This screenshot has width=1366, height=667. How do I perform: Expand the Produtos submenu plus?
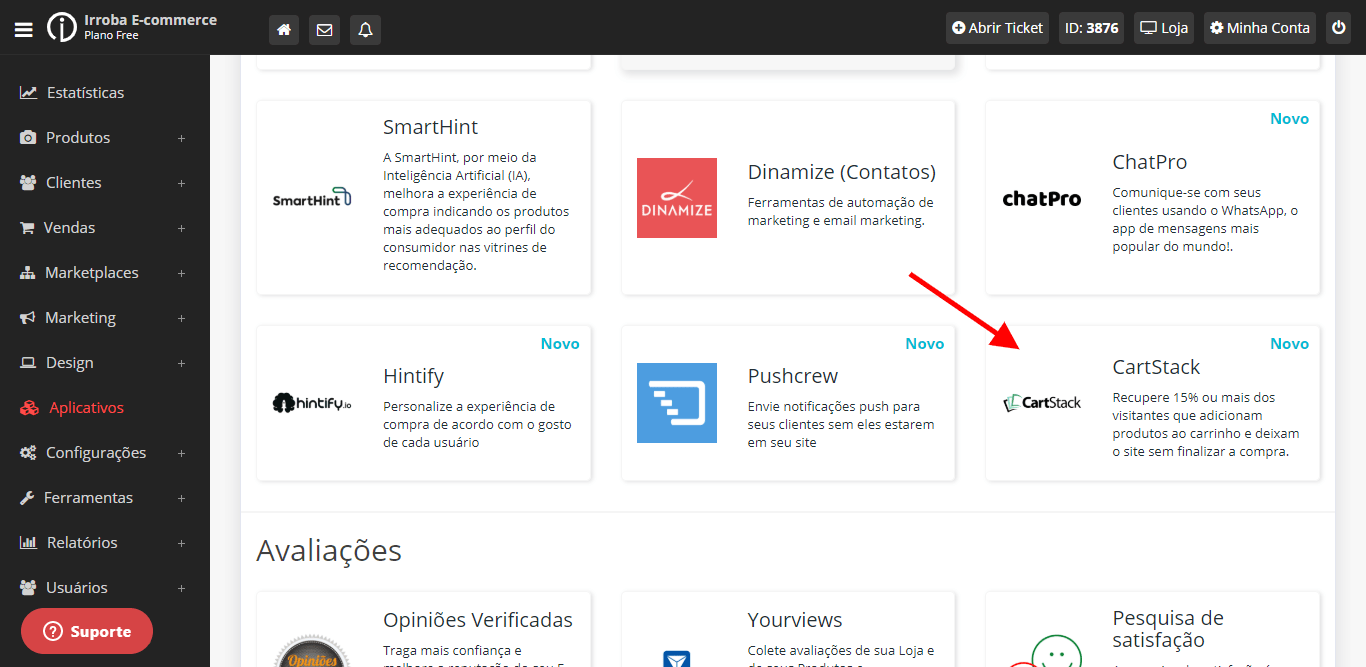(182, 138)
